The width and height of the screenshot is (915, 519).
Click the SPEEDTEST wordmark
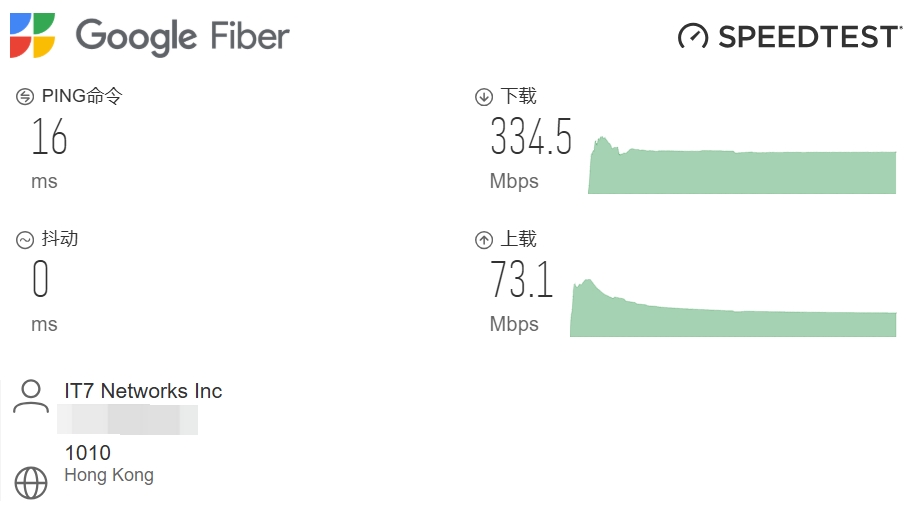pos(809,37)
